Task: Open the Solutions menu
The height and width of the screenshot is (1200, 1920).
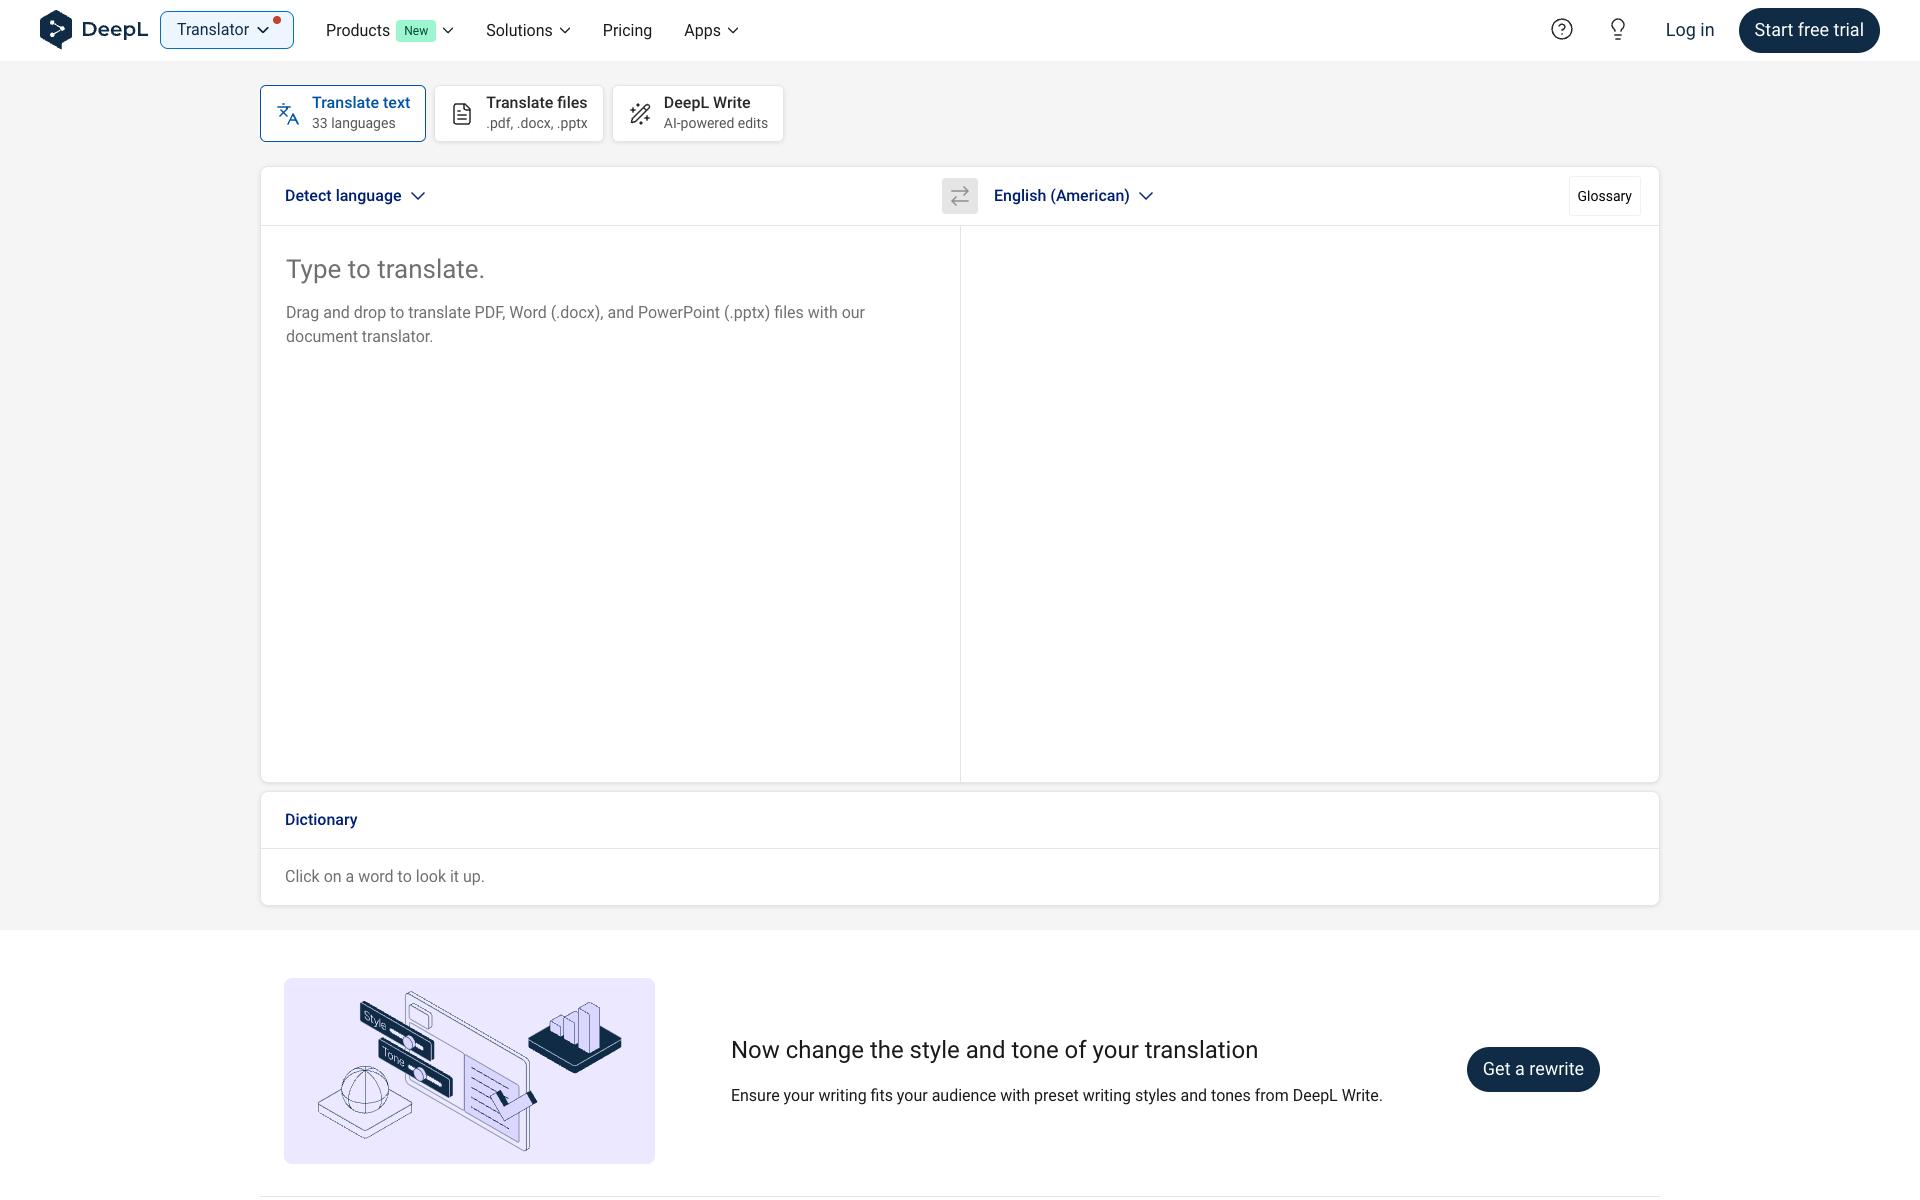Action: pos(528,31)
